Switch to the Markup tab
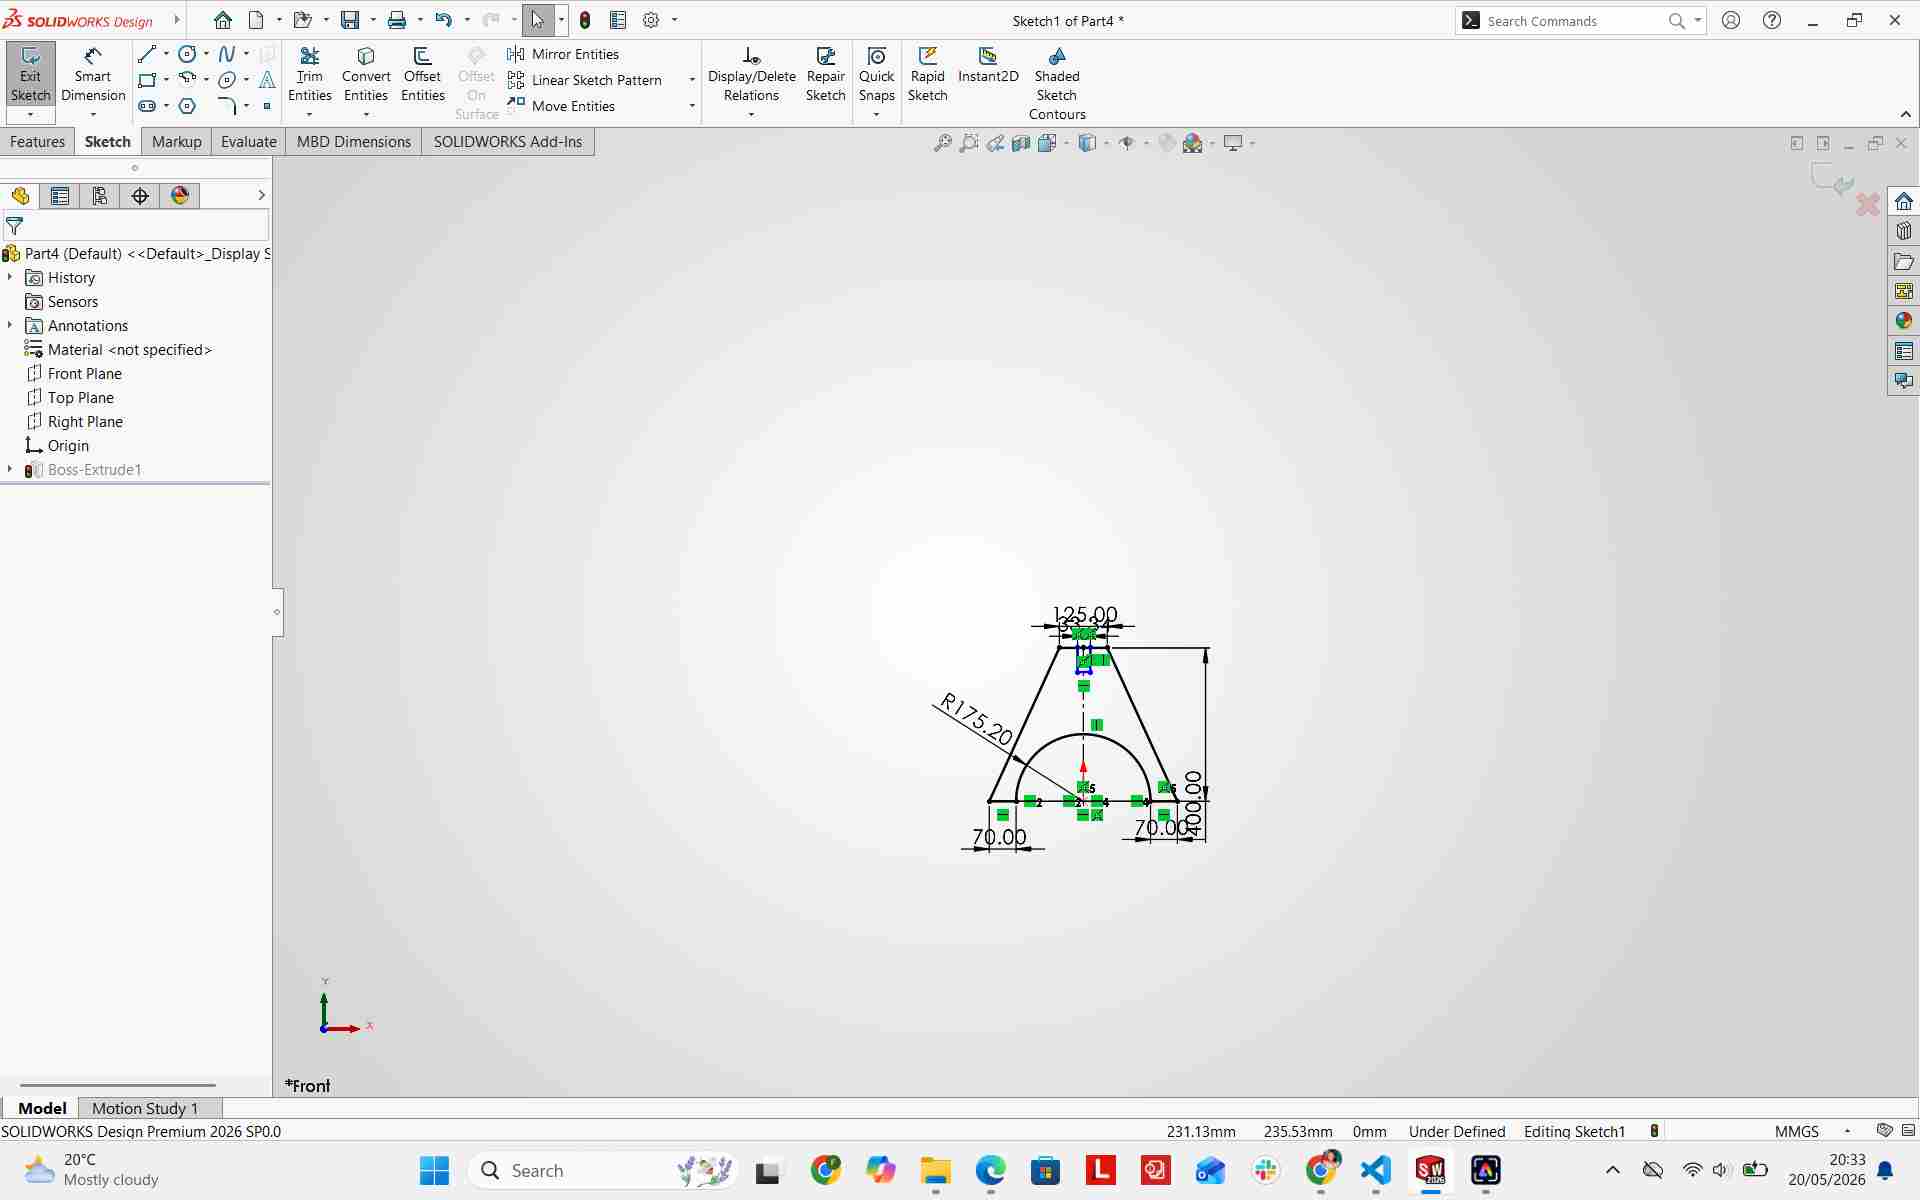 [x=177, y=142]
